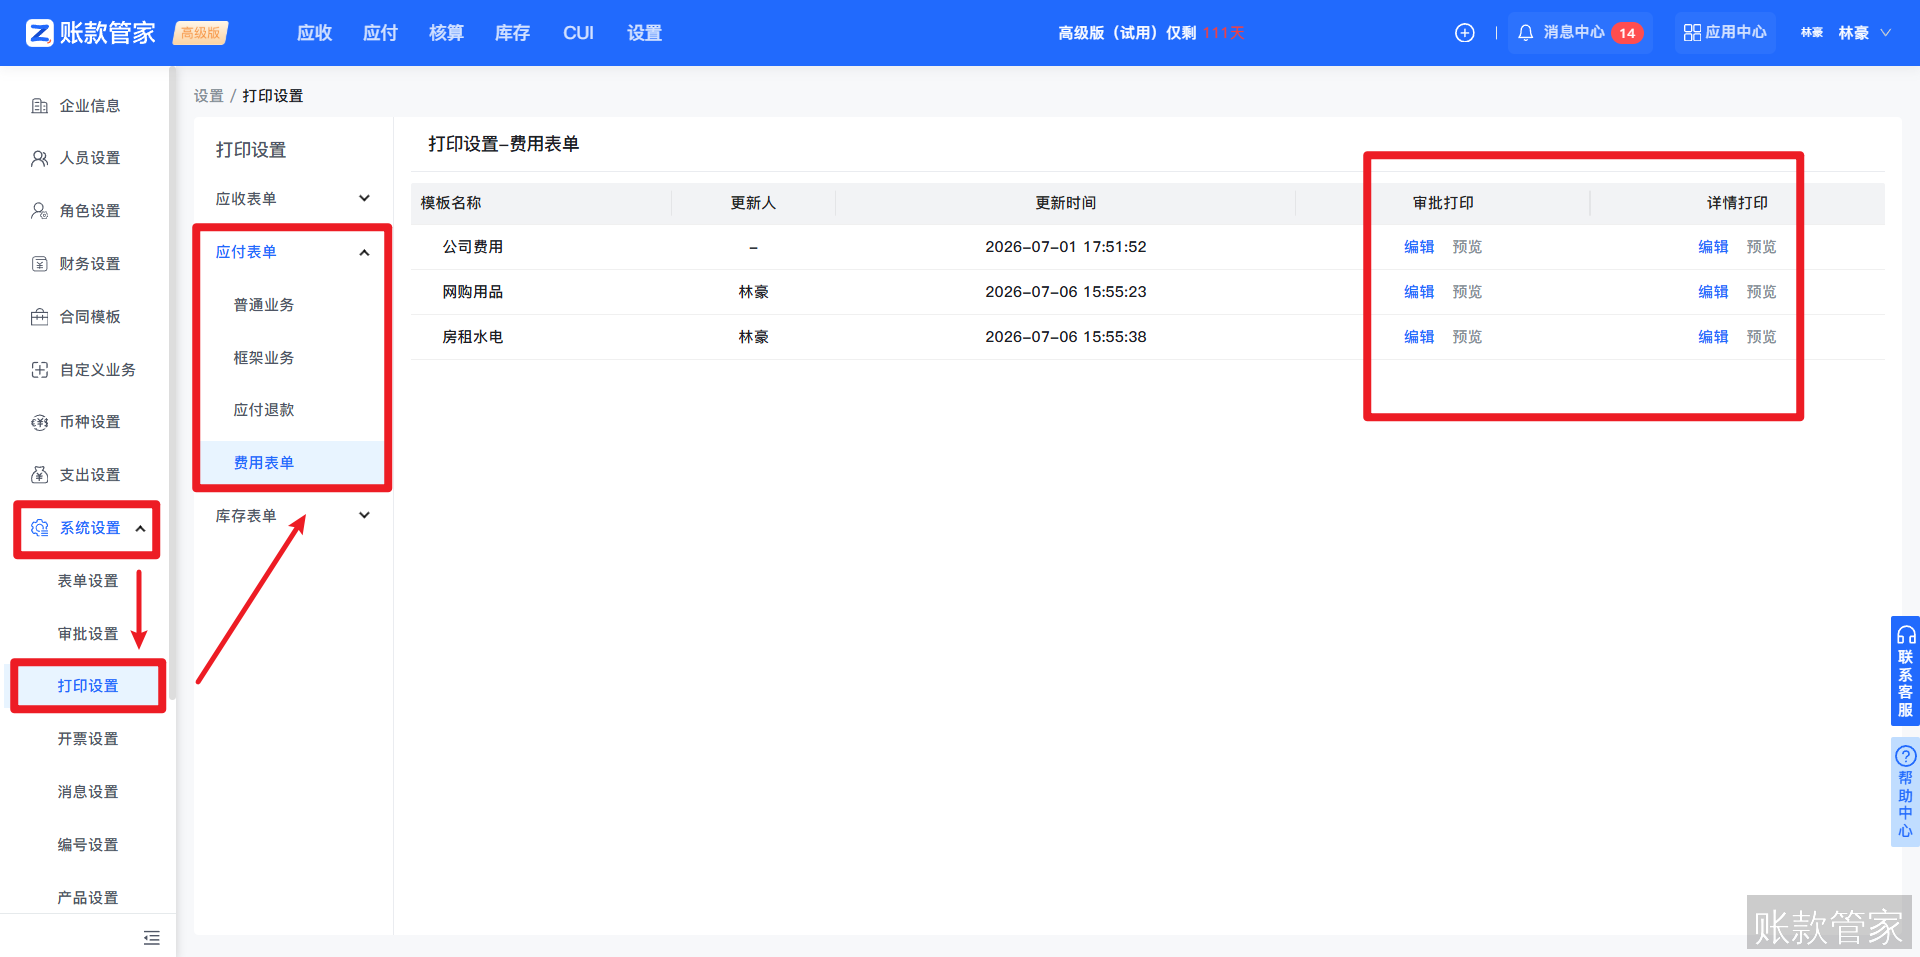
Task: Click the user avatar 林豪
Action: 1811,33
